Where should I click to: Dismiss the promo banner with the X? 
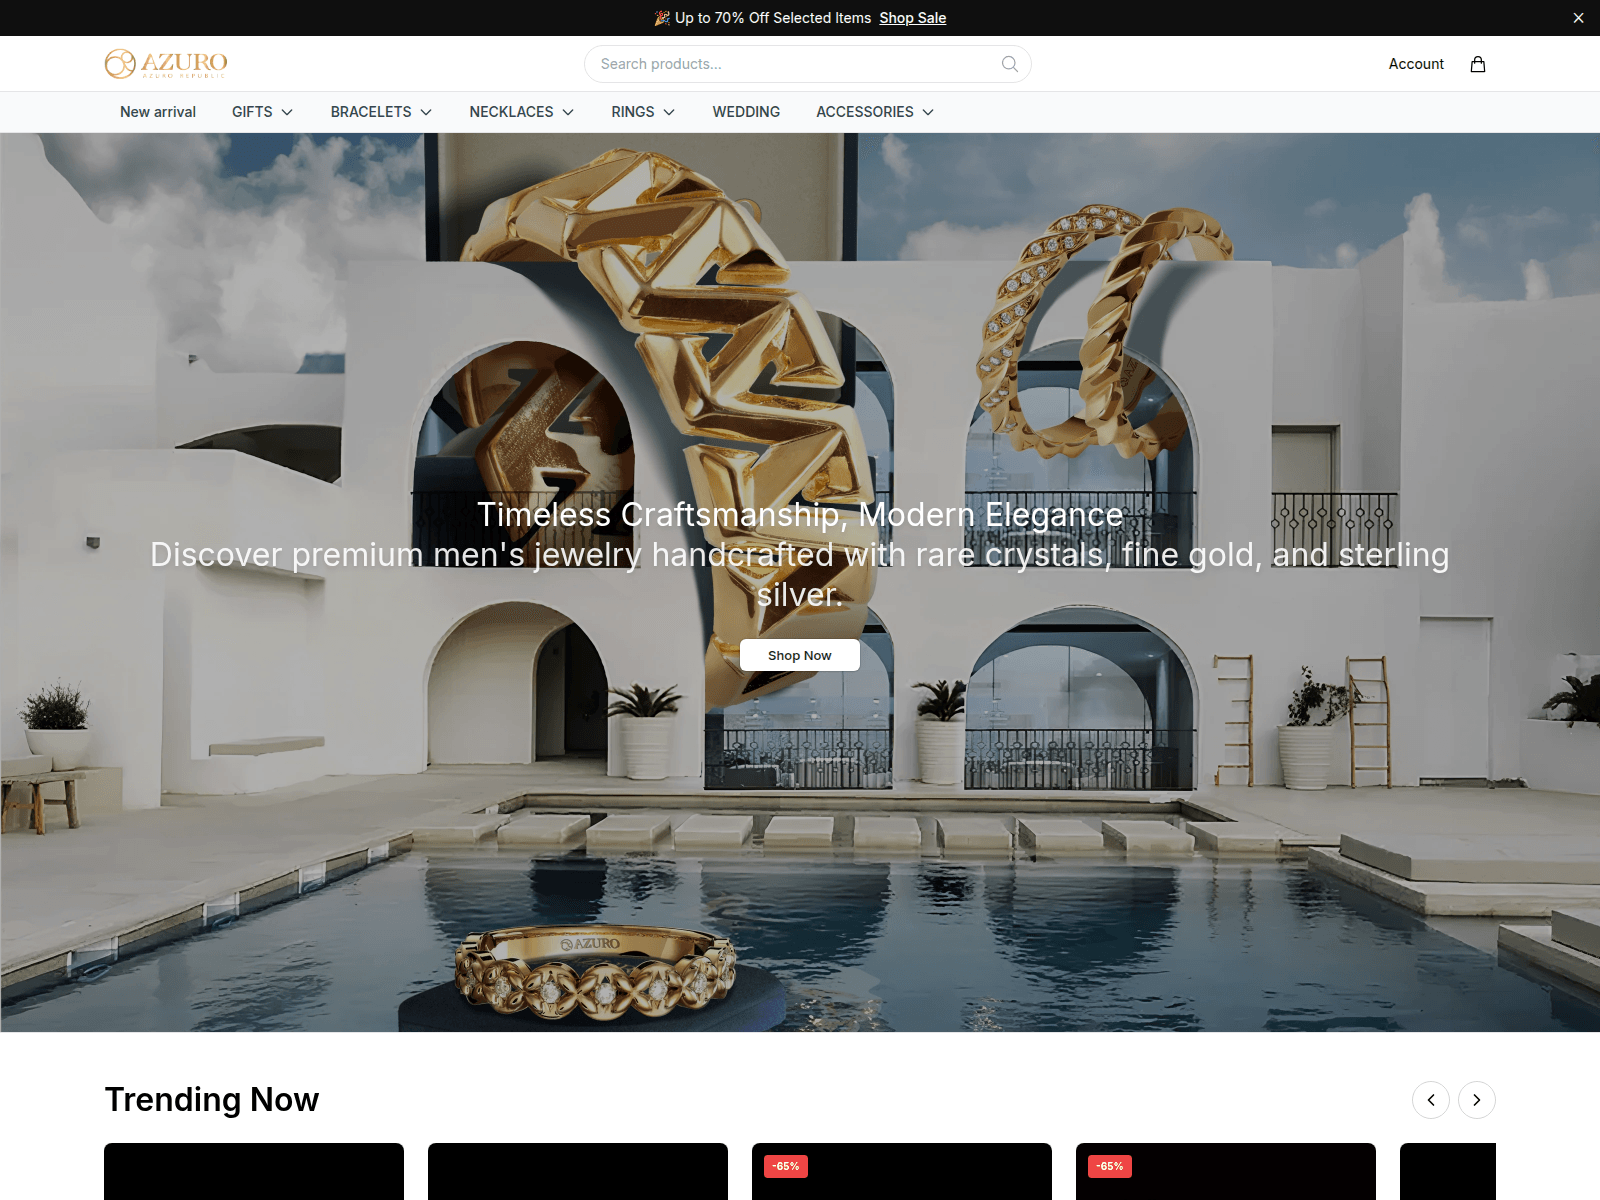pyautogui.click(x=1578, y=18)
